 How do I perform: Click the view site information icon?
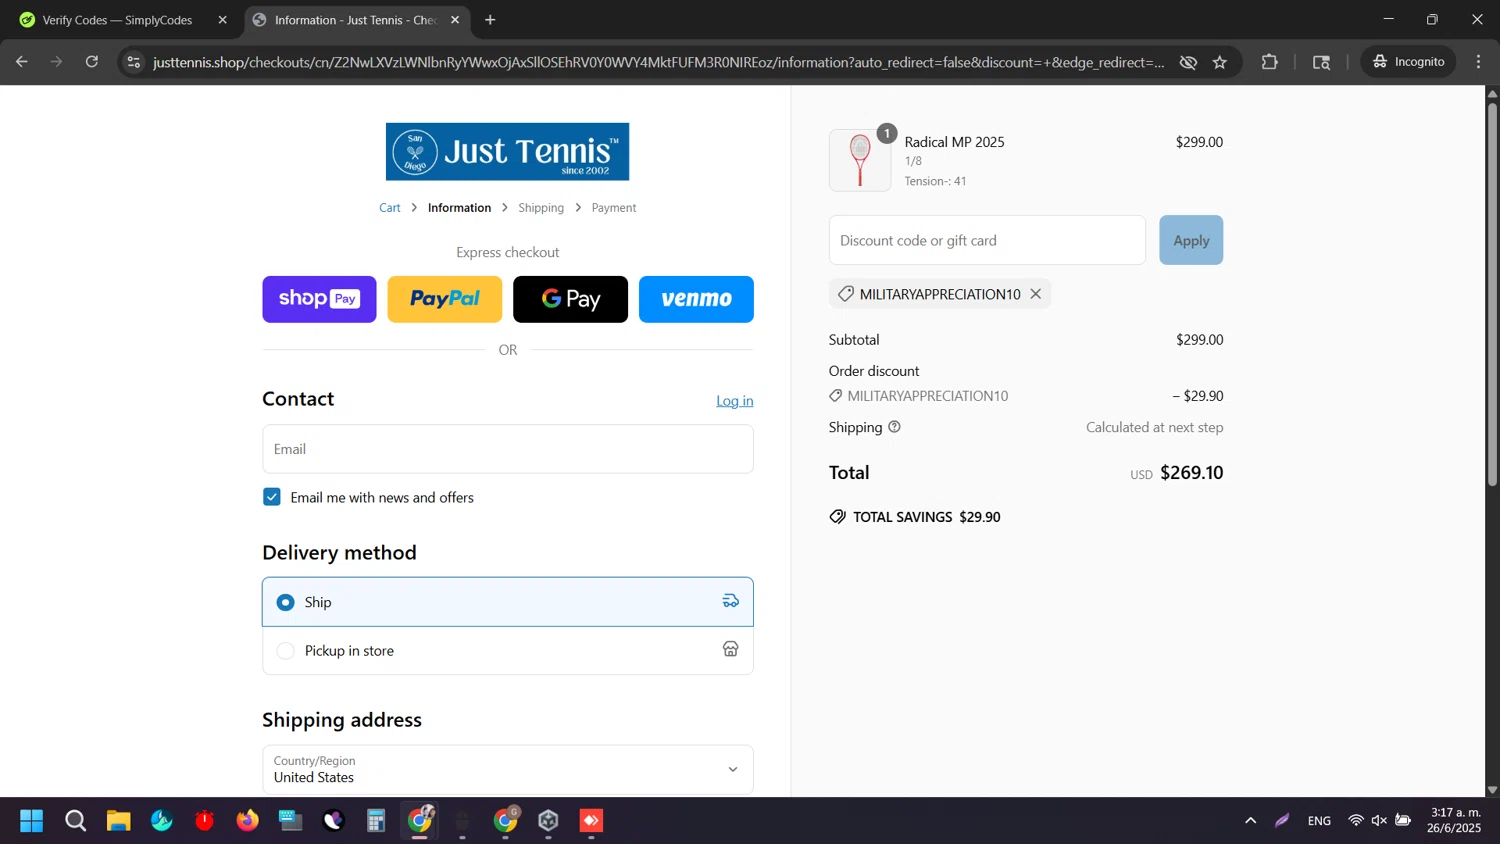tap(133, 62)
